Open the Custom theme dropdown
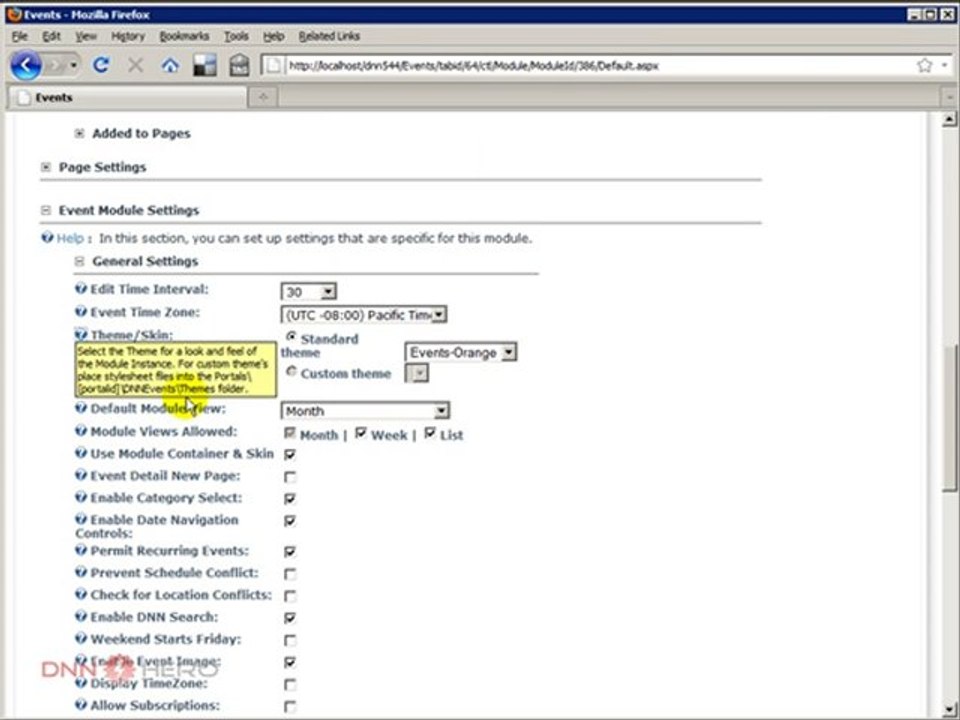Screen dimensions: 960x720 click(417, 373)
